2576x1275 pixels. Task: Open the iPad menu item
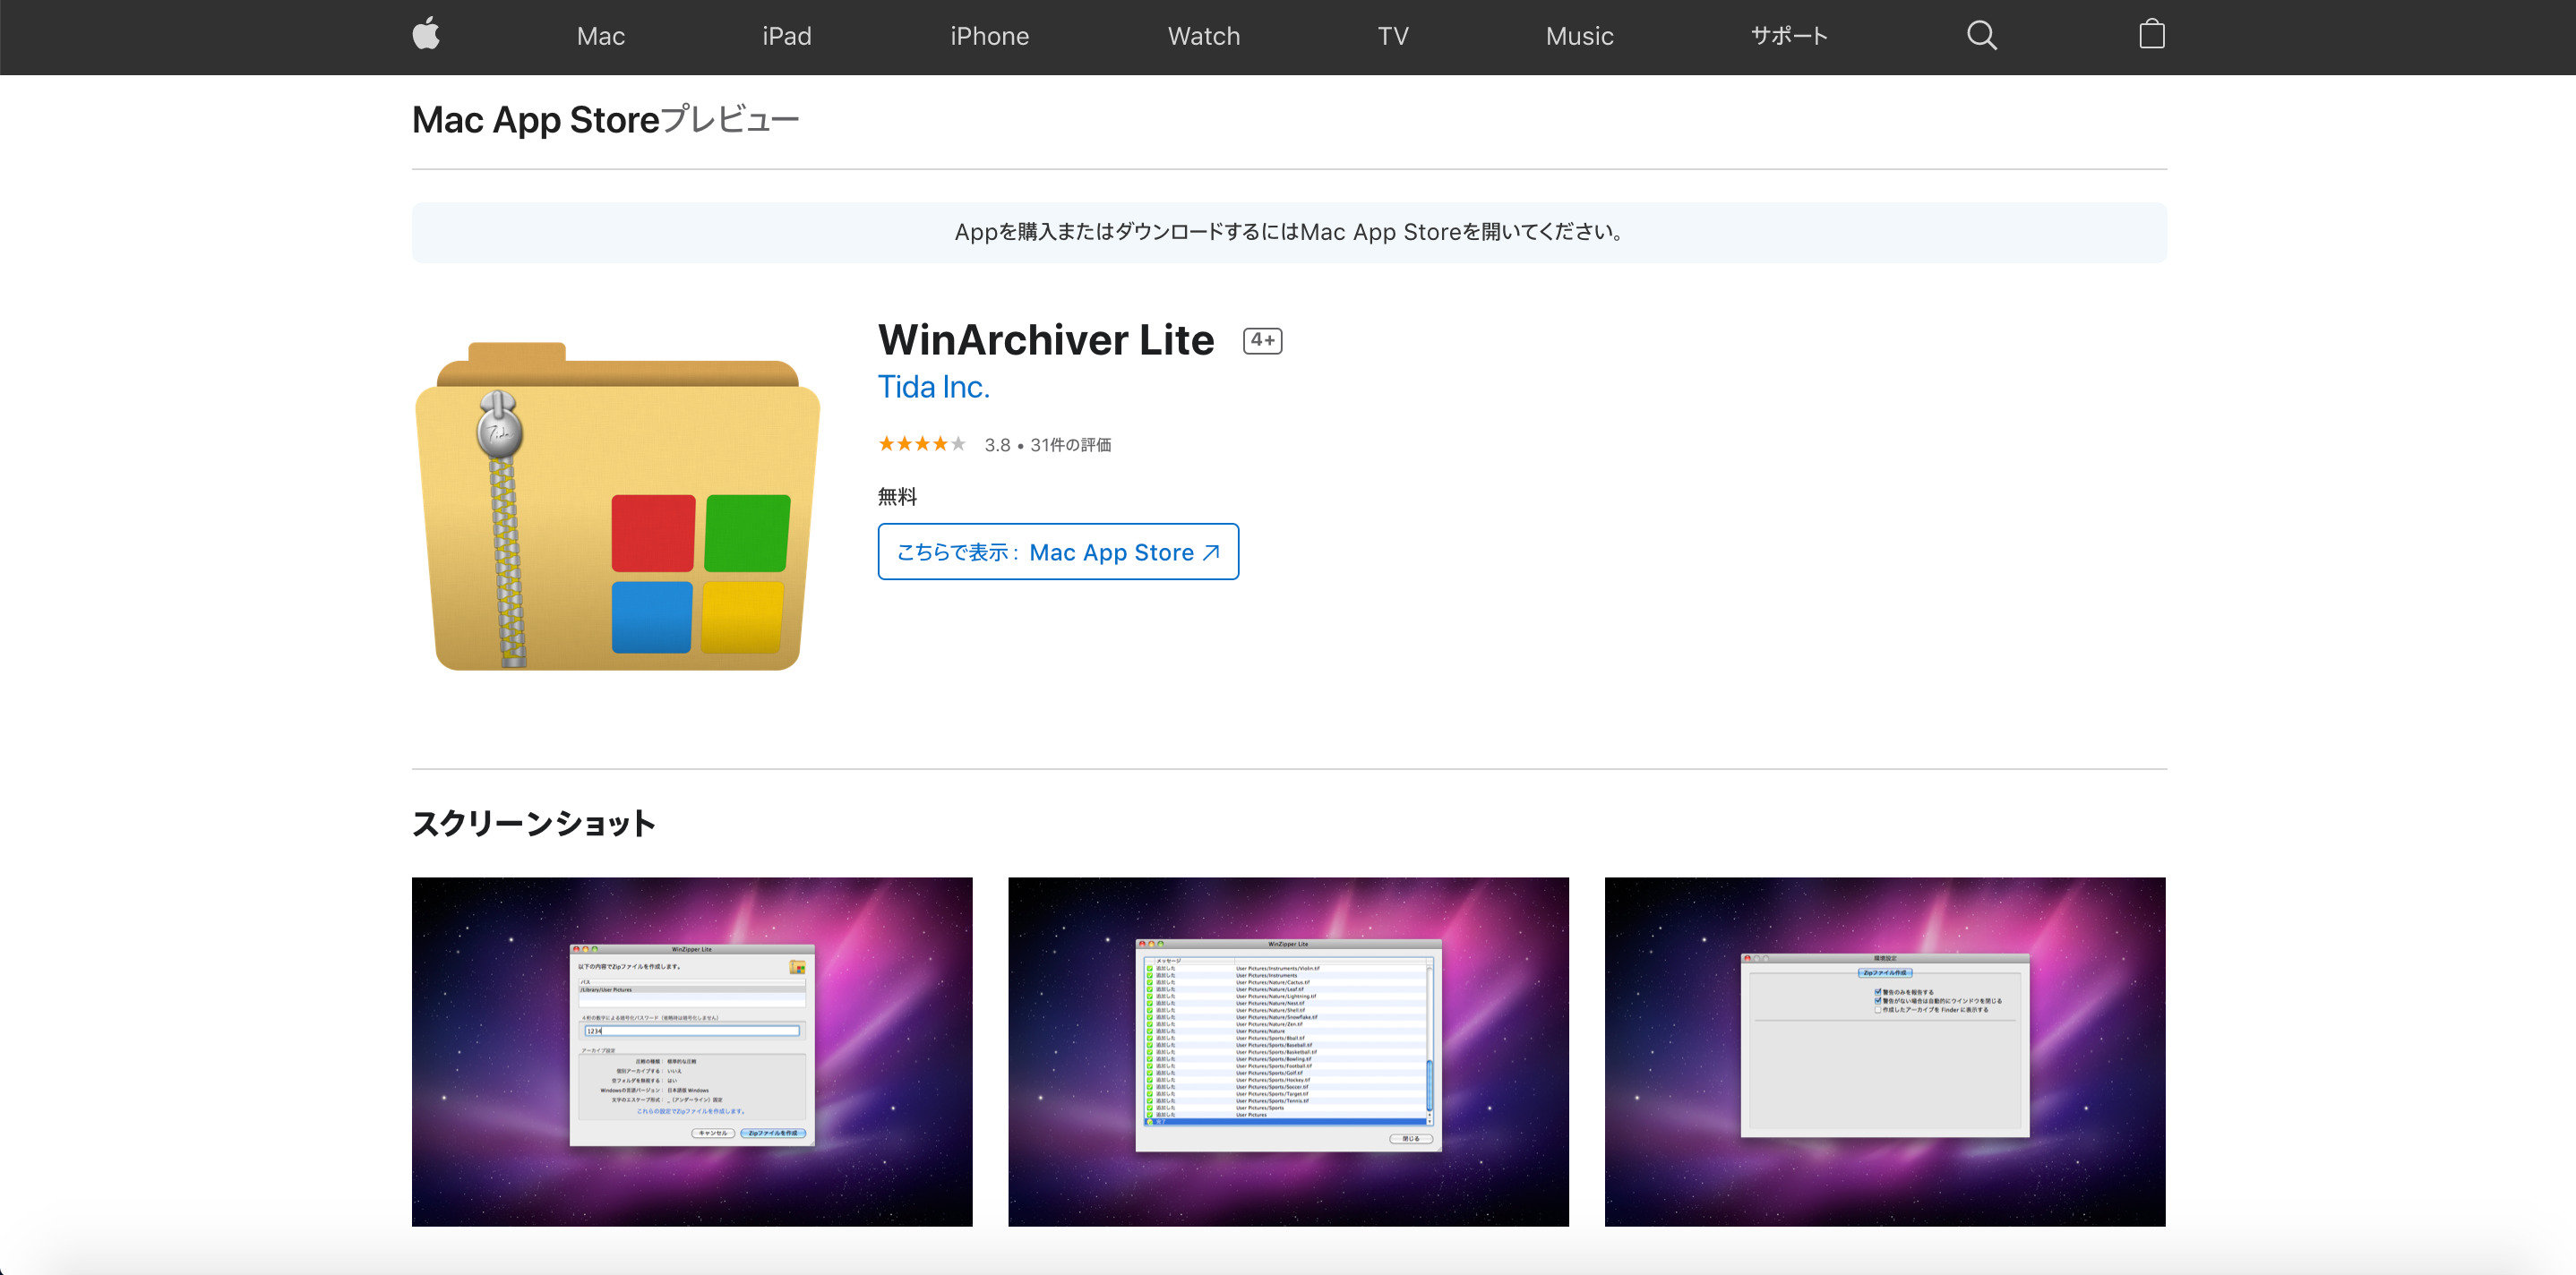[x=786, y=36]
